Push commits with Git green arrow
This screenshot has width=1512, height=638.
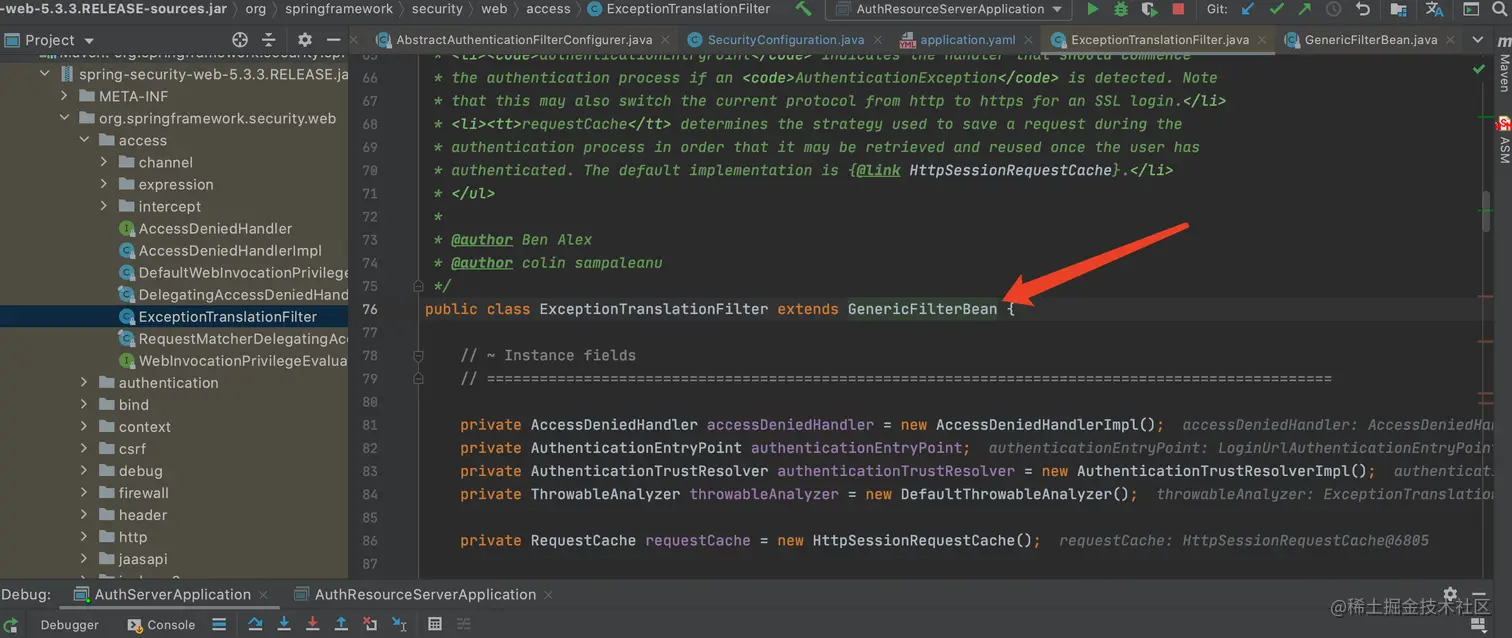[x=1304, y=9]
